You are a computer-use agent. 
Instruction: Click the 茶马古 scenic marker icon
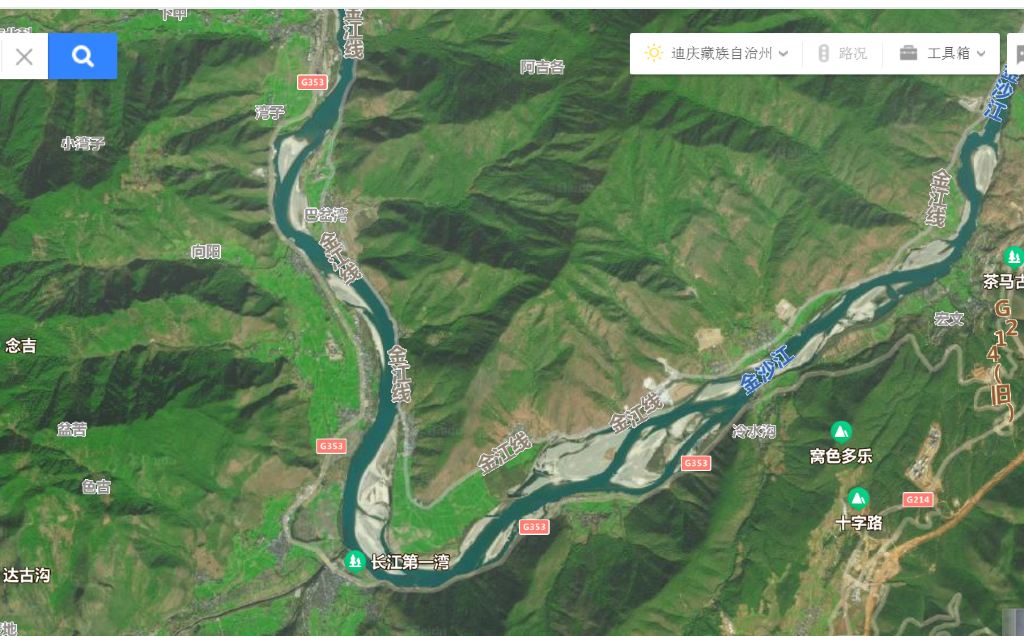click(1014, 257)
